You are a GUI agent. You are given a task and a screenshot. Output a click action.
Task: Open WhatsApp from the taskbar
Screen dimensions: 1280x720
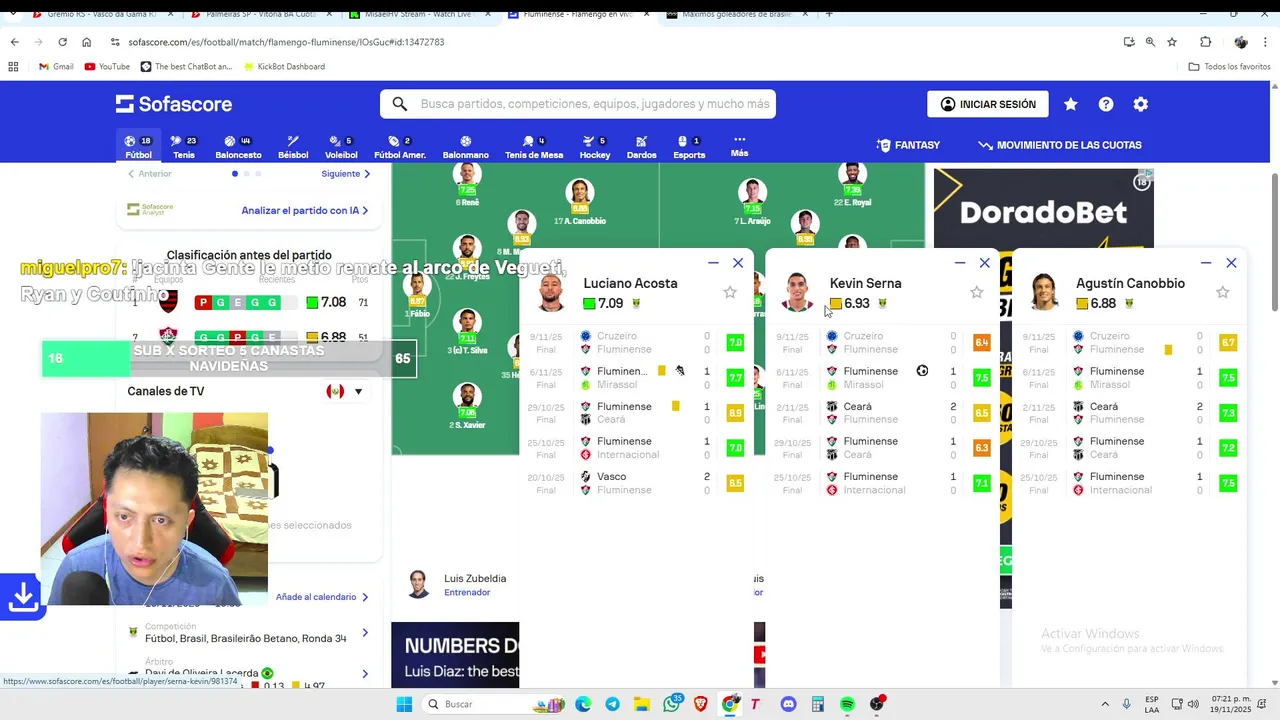click(672, 704)
